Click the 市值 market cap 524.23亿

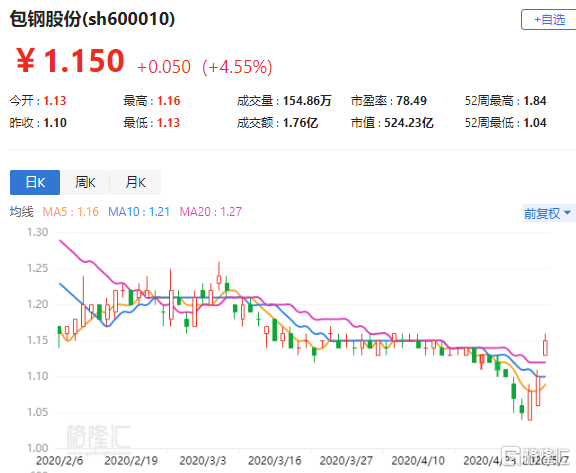[409, 123]
